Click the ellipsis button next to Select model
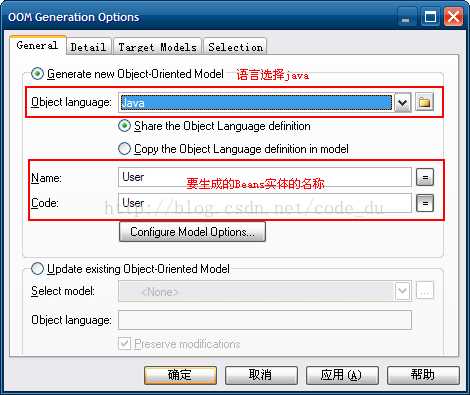 pyautogui.click(x=425, y=291)
